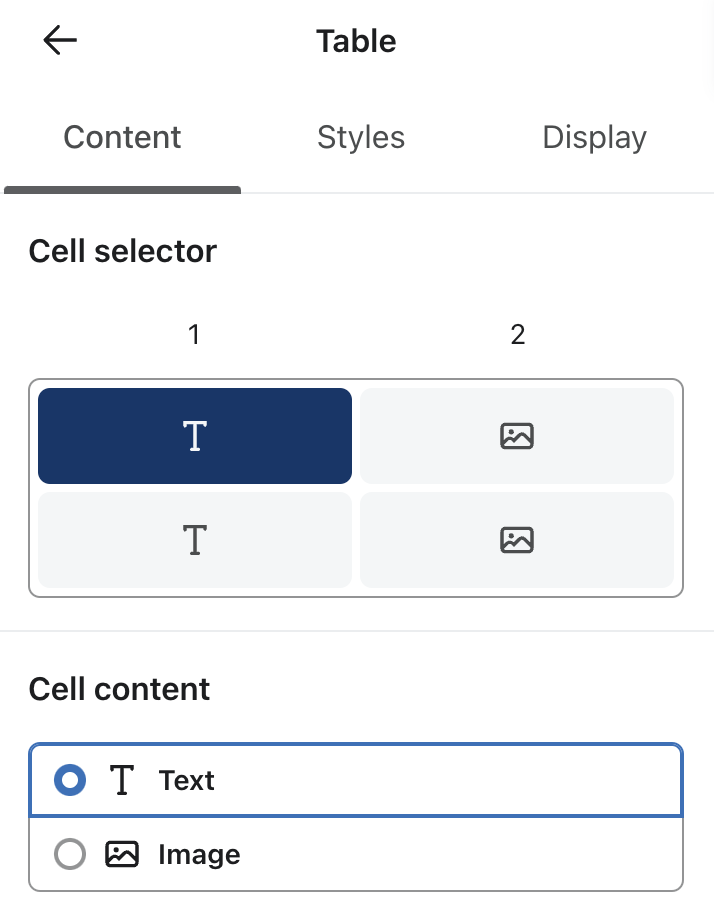Switch to the Display tab
This screenshot has height=920, width=714.
pos(594,137)
